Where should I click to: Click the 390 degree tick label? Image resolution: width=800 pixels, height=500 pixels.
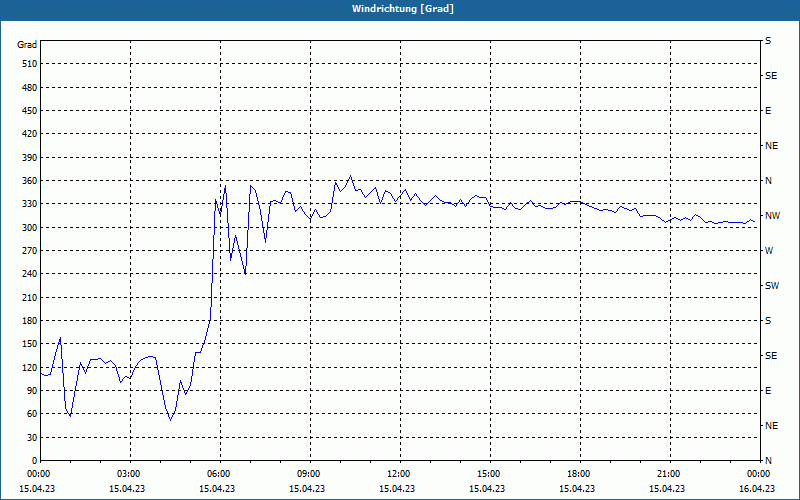point(30,158)
